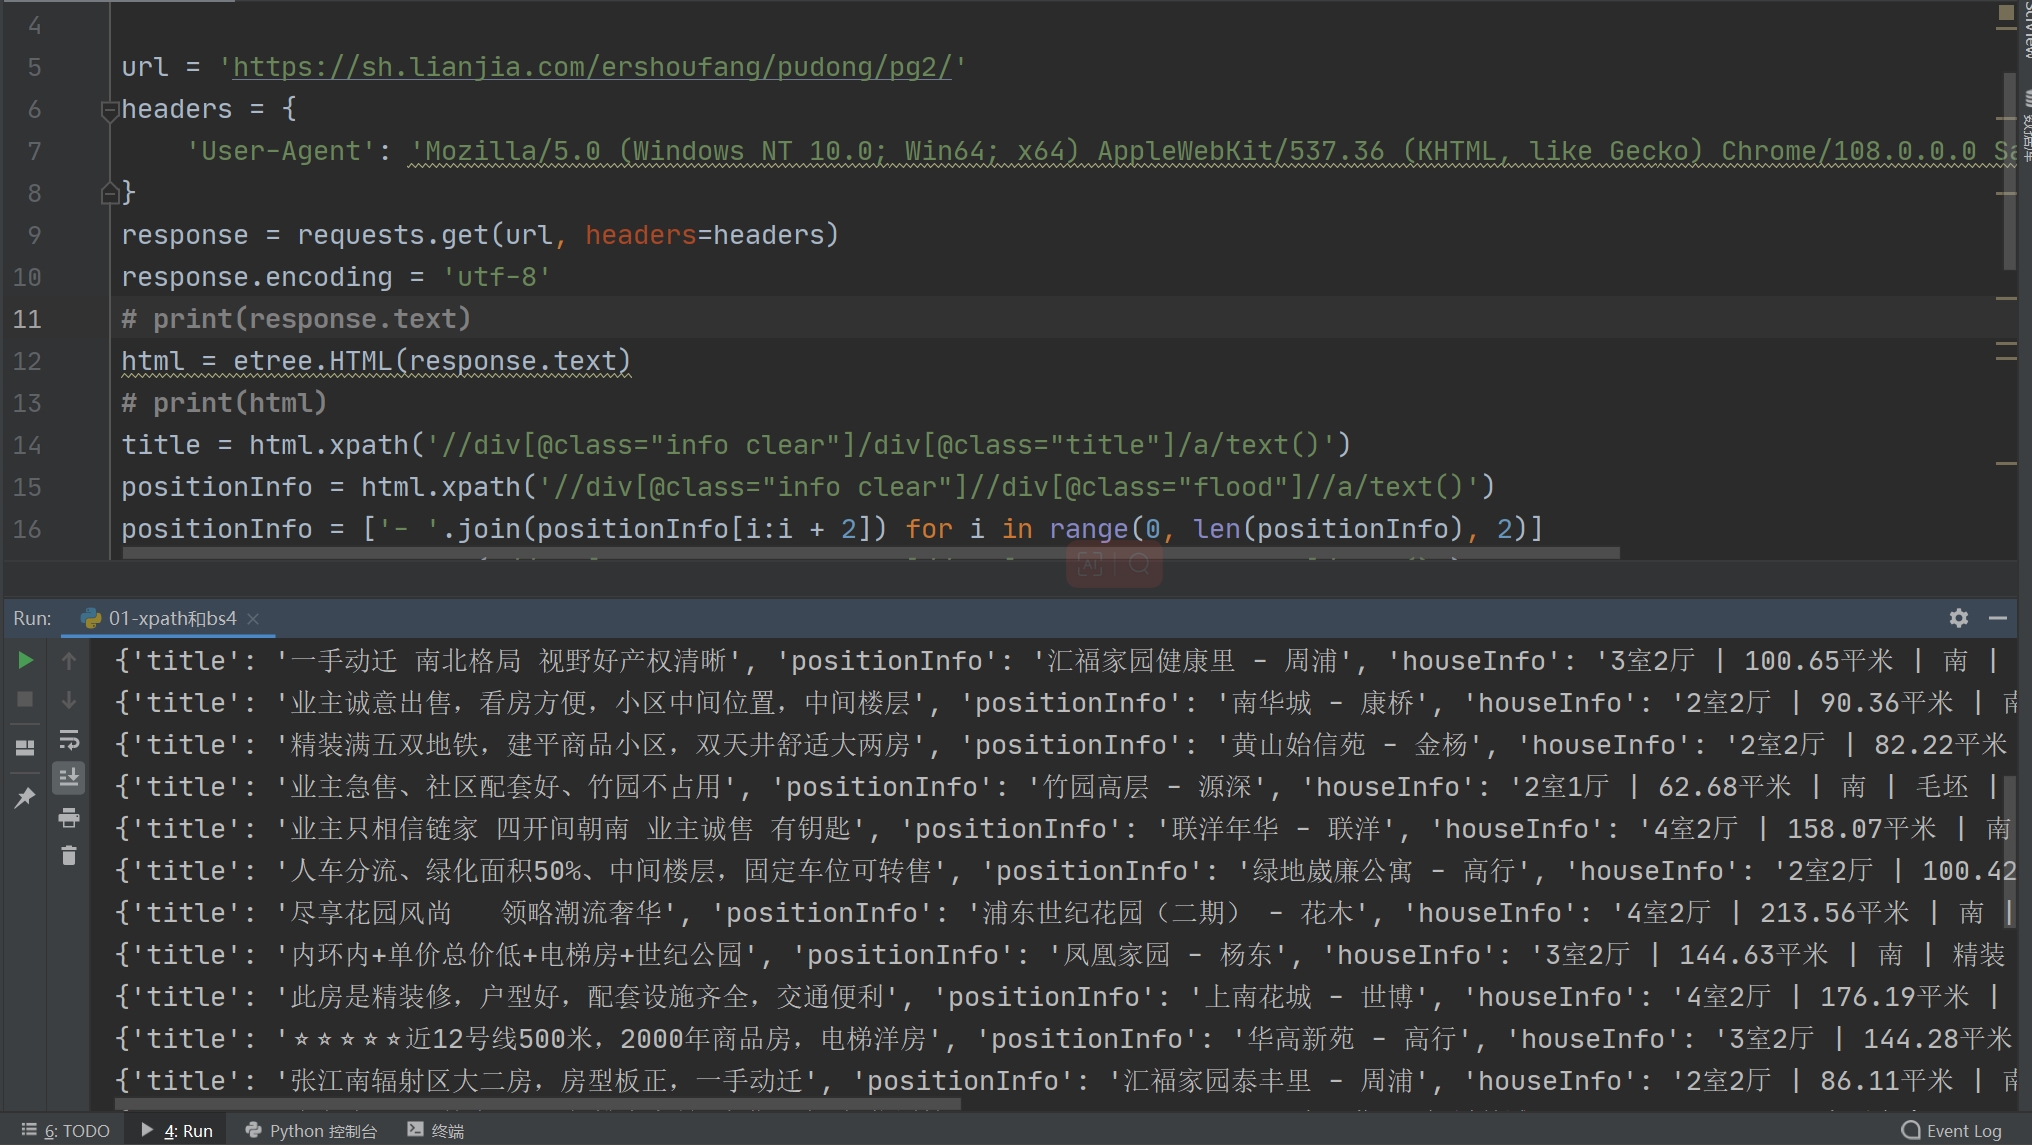Click the Down the stack trace arrow

69,699
